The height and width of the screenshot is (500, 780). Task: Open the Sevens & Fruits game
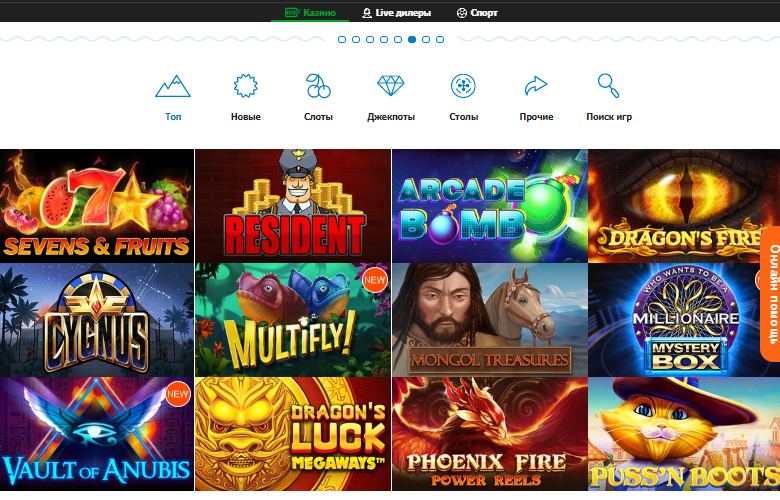point(97,206)
